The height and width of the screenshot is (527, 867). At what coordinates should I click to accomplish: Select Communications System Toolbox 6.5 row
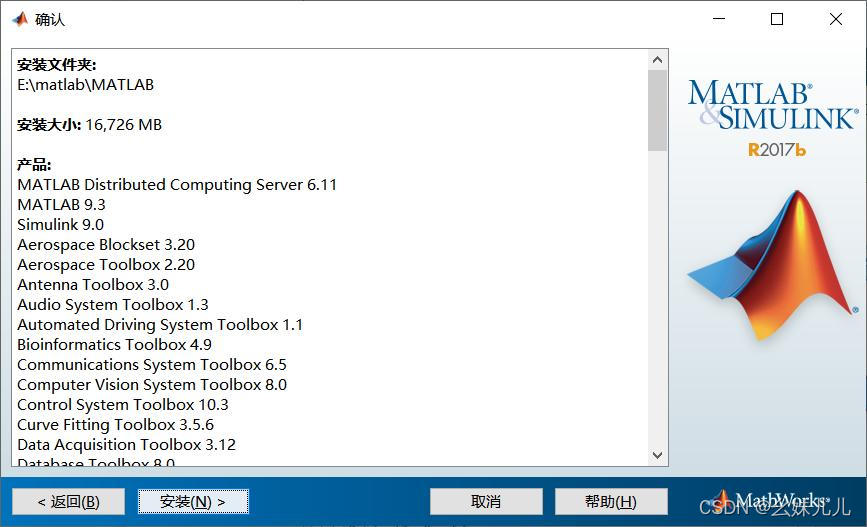[152, 364]
